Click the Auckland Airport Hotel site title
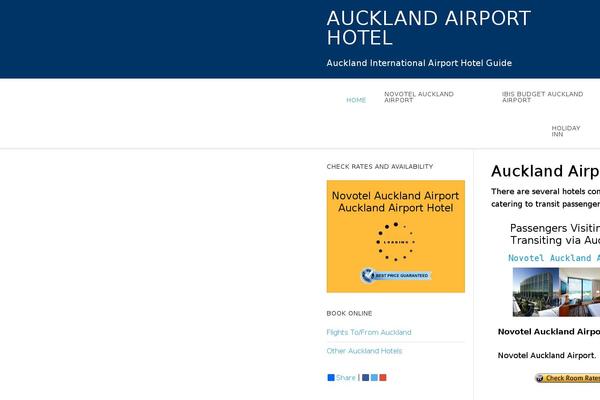Viewport: 600px width, 400px height. tap(428, 28)
